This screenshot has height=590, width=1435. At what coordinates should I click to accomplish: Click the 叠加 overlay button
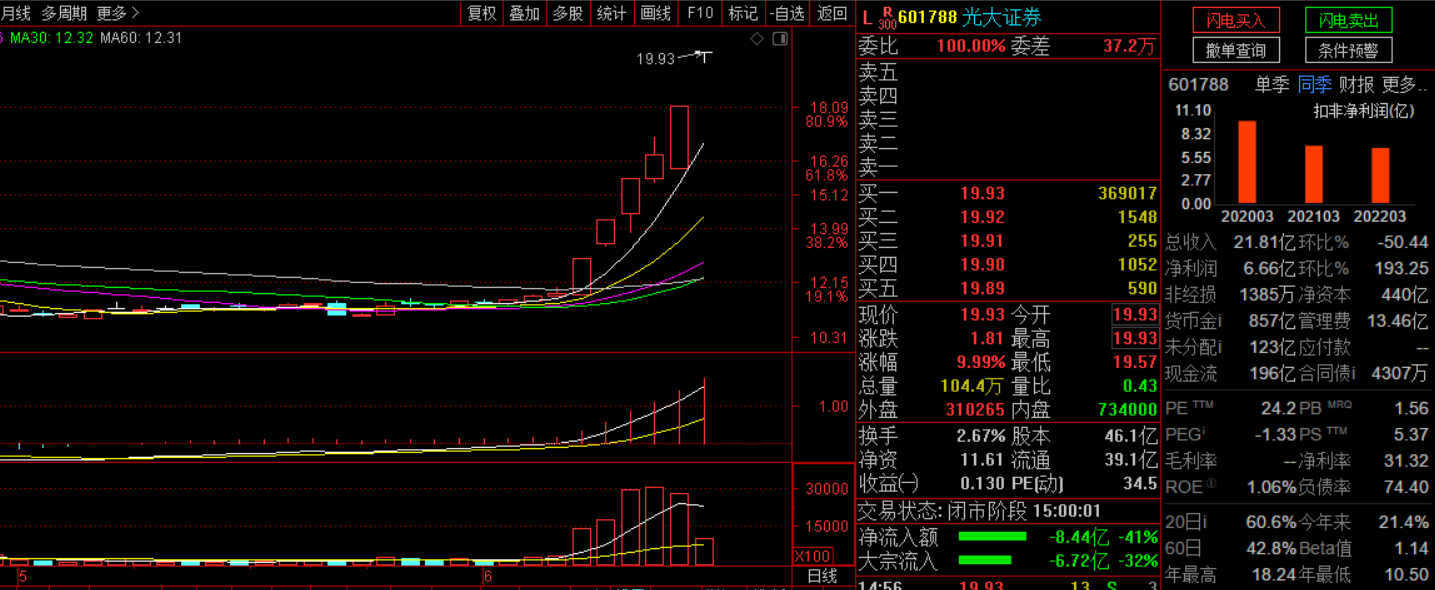[525, 13]
